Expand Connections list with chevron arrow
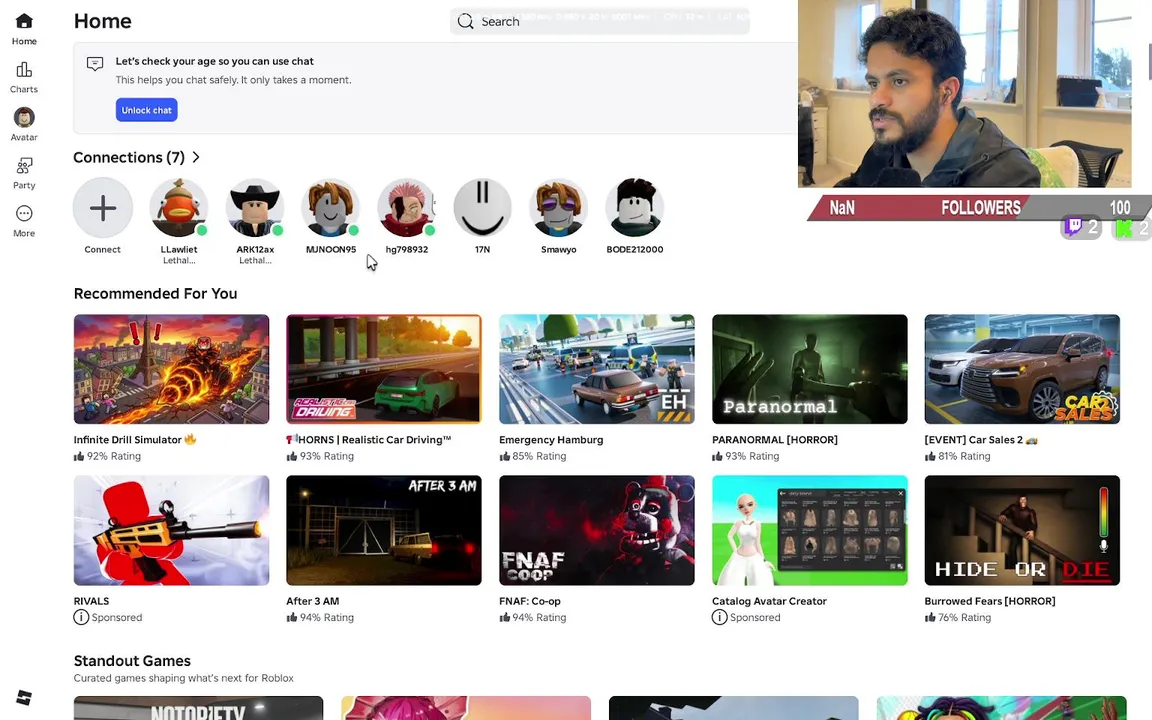Screen dimensions: 1152x720 tap(196, 157)
